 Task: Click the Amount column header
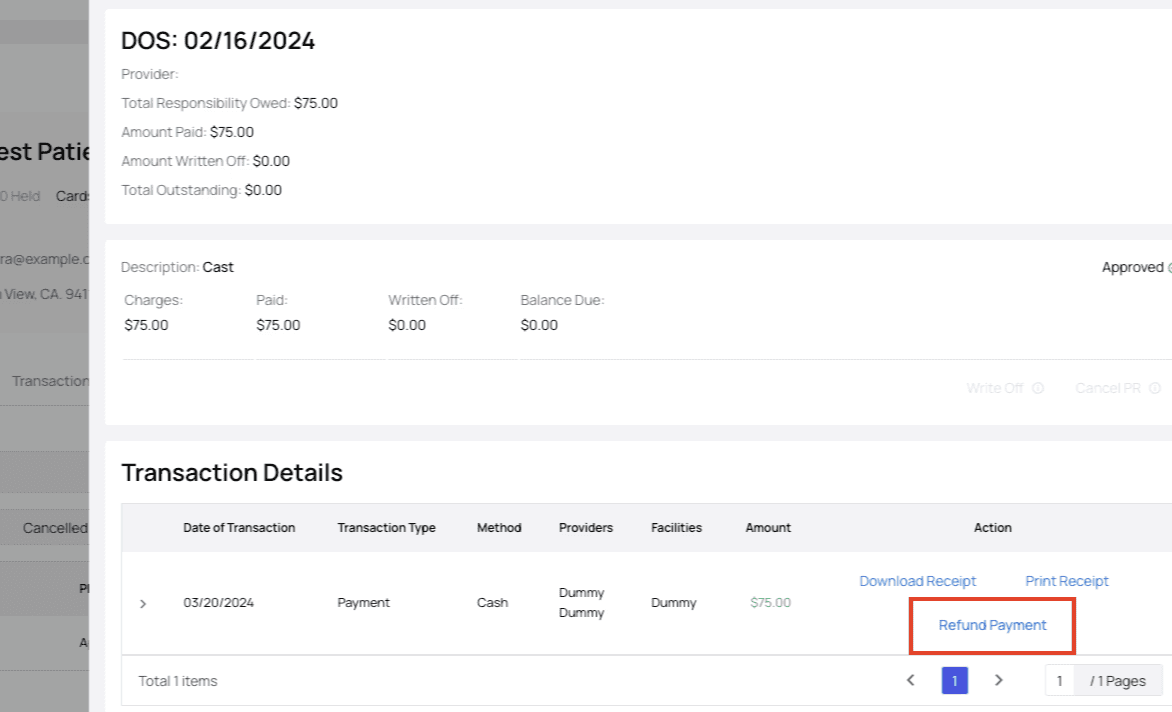click(x=768, y=528)
